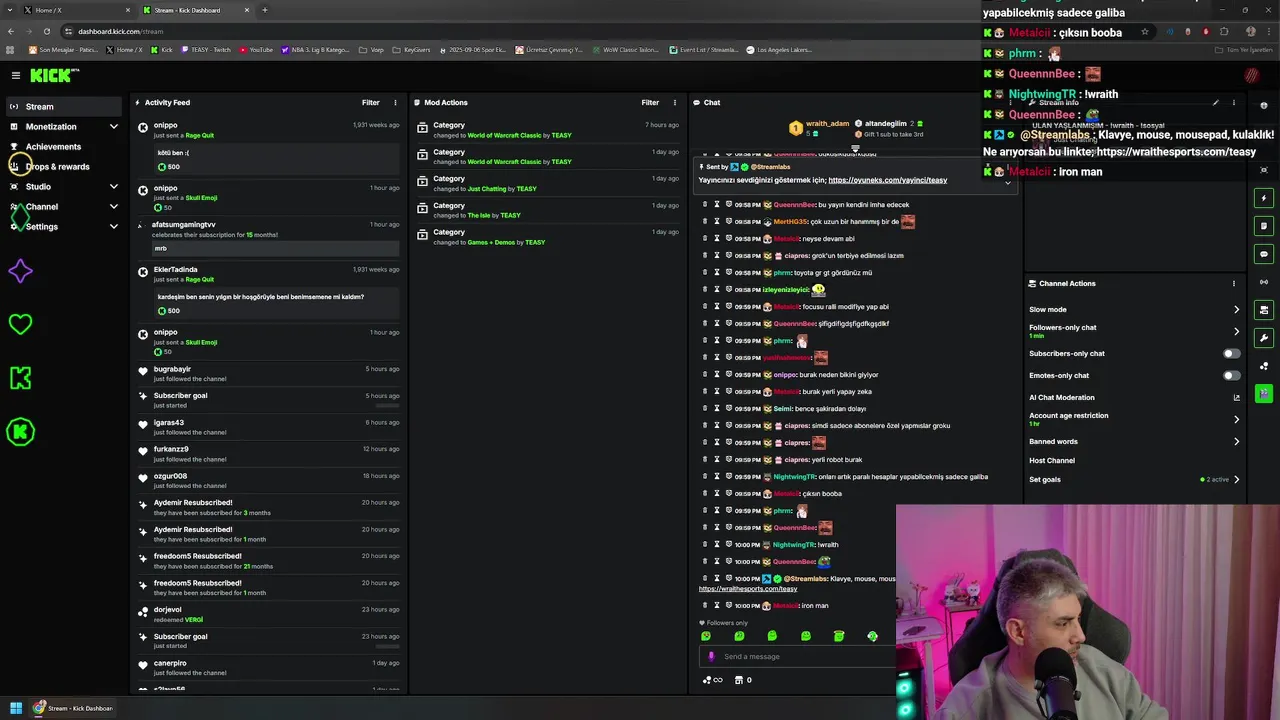Open the YouTube bookmark in bookmarks bar
The height and width of the screenshot is (720, 1280).
pyautogui.click(x=256, y=49)
